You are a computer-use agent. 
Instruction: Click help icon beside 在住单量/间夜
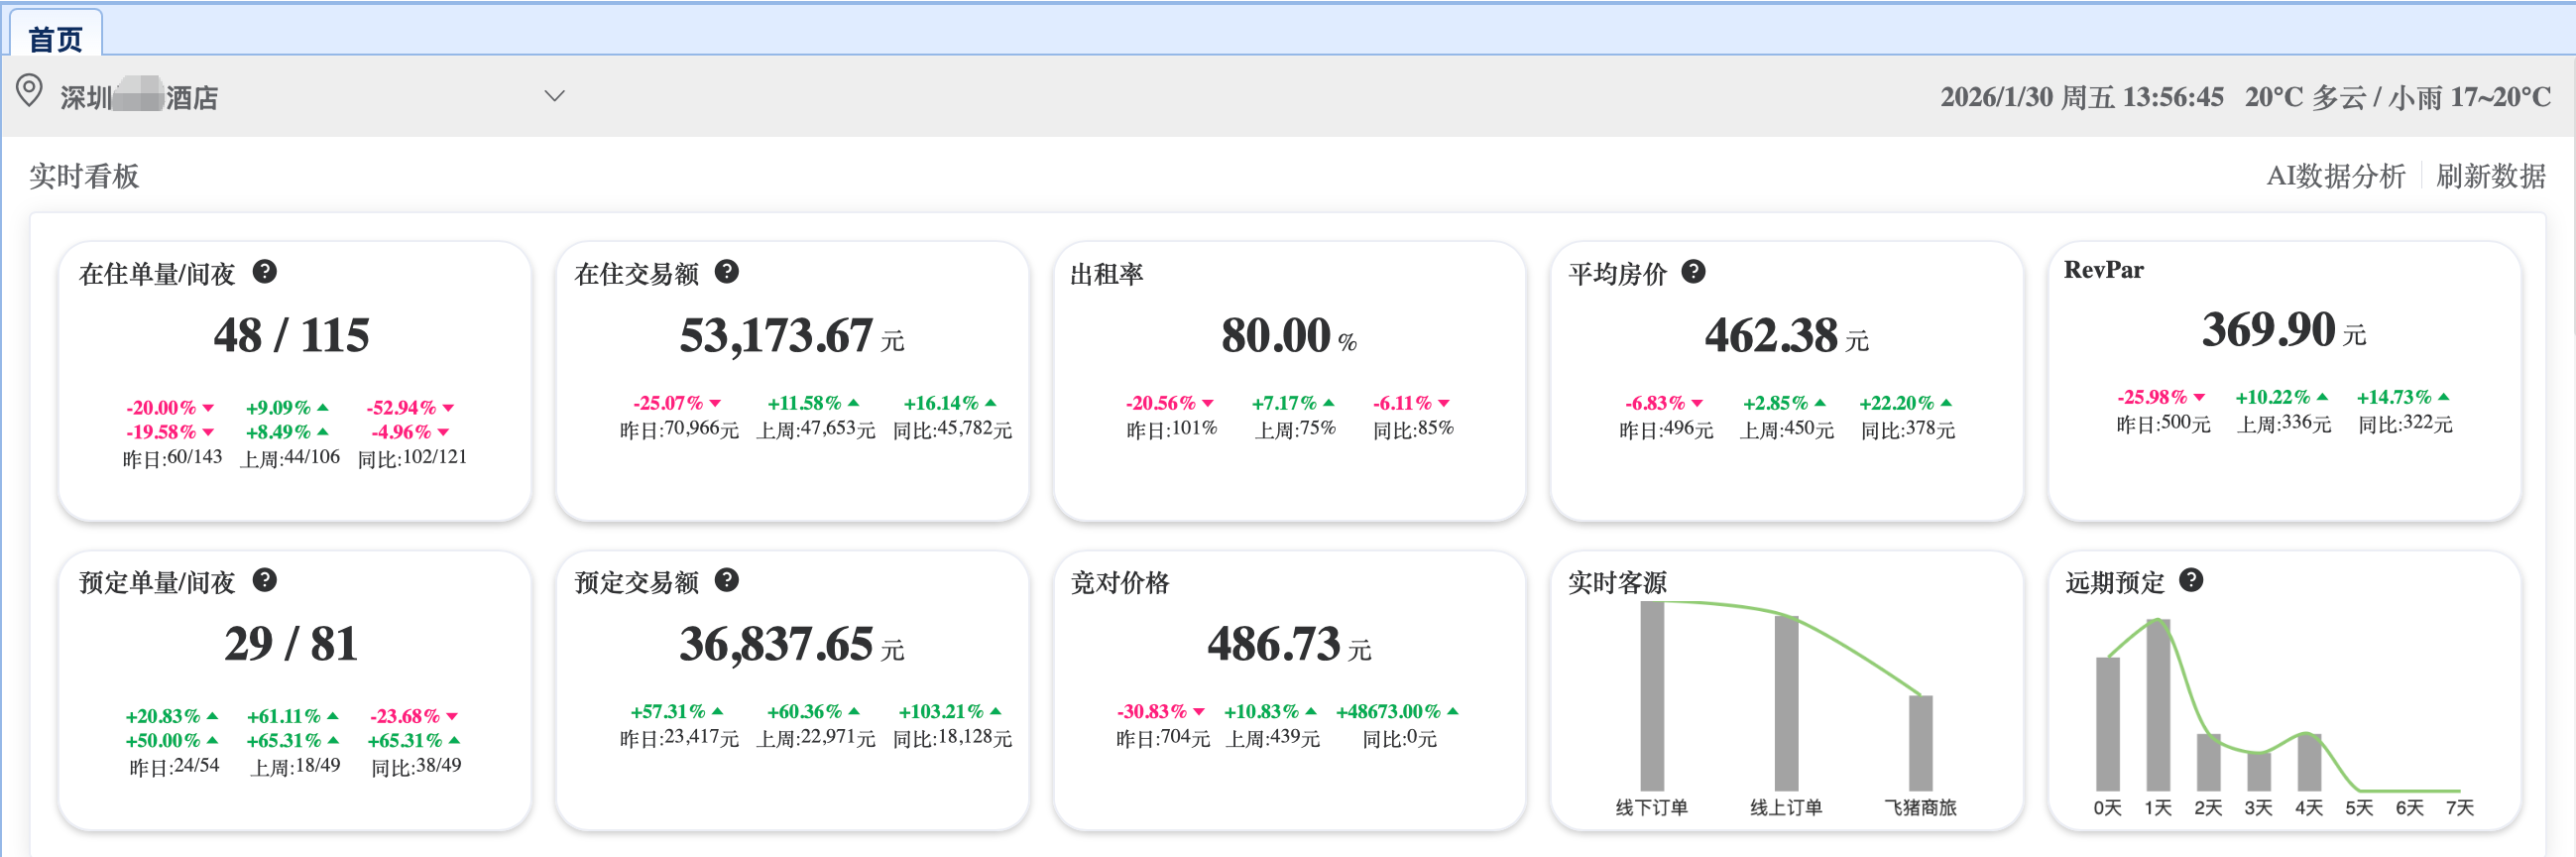264,272
